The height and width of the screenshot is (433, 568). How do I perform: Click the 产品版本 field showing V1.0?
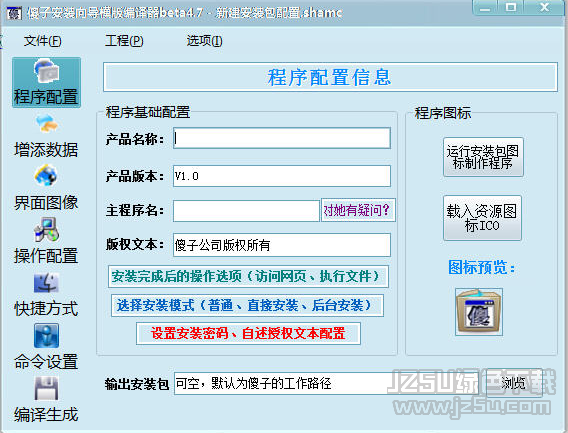(x=282, y=176)
